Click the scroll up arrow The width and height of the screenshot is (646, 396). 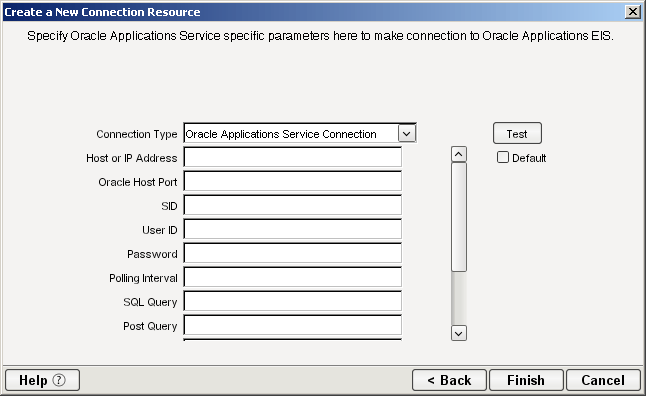459,155
